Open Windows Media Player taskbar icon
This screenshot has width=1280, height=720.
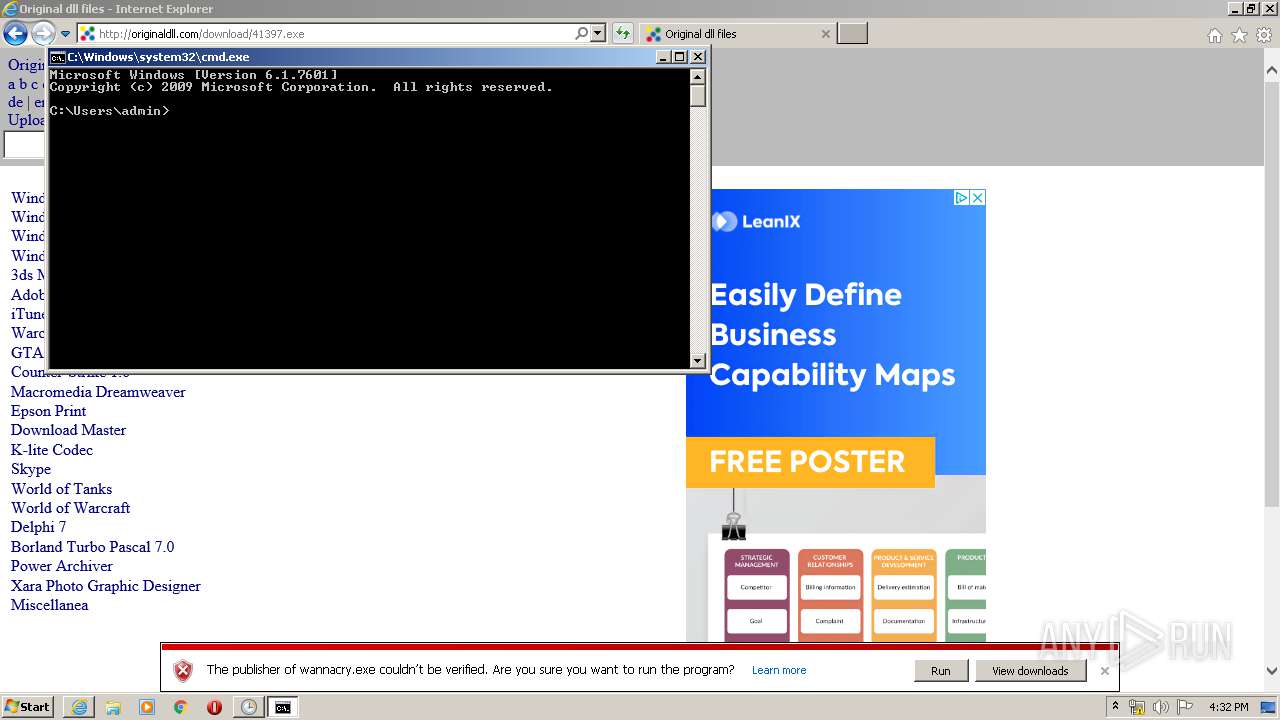point(147,707)
